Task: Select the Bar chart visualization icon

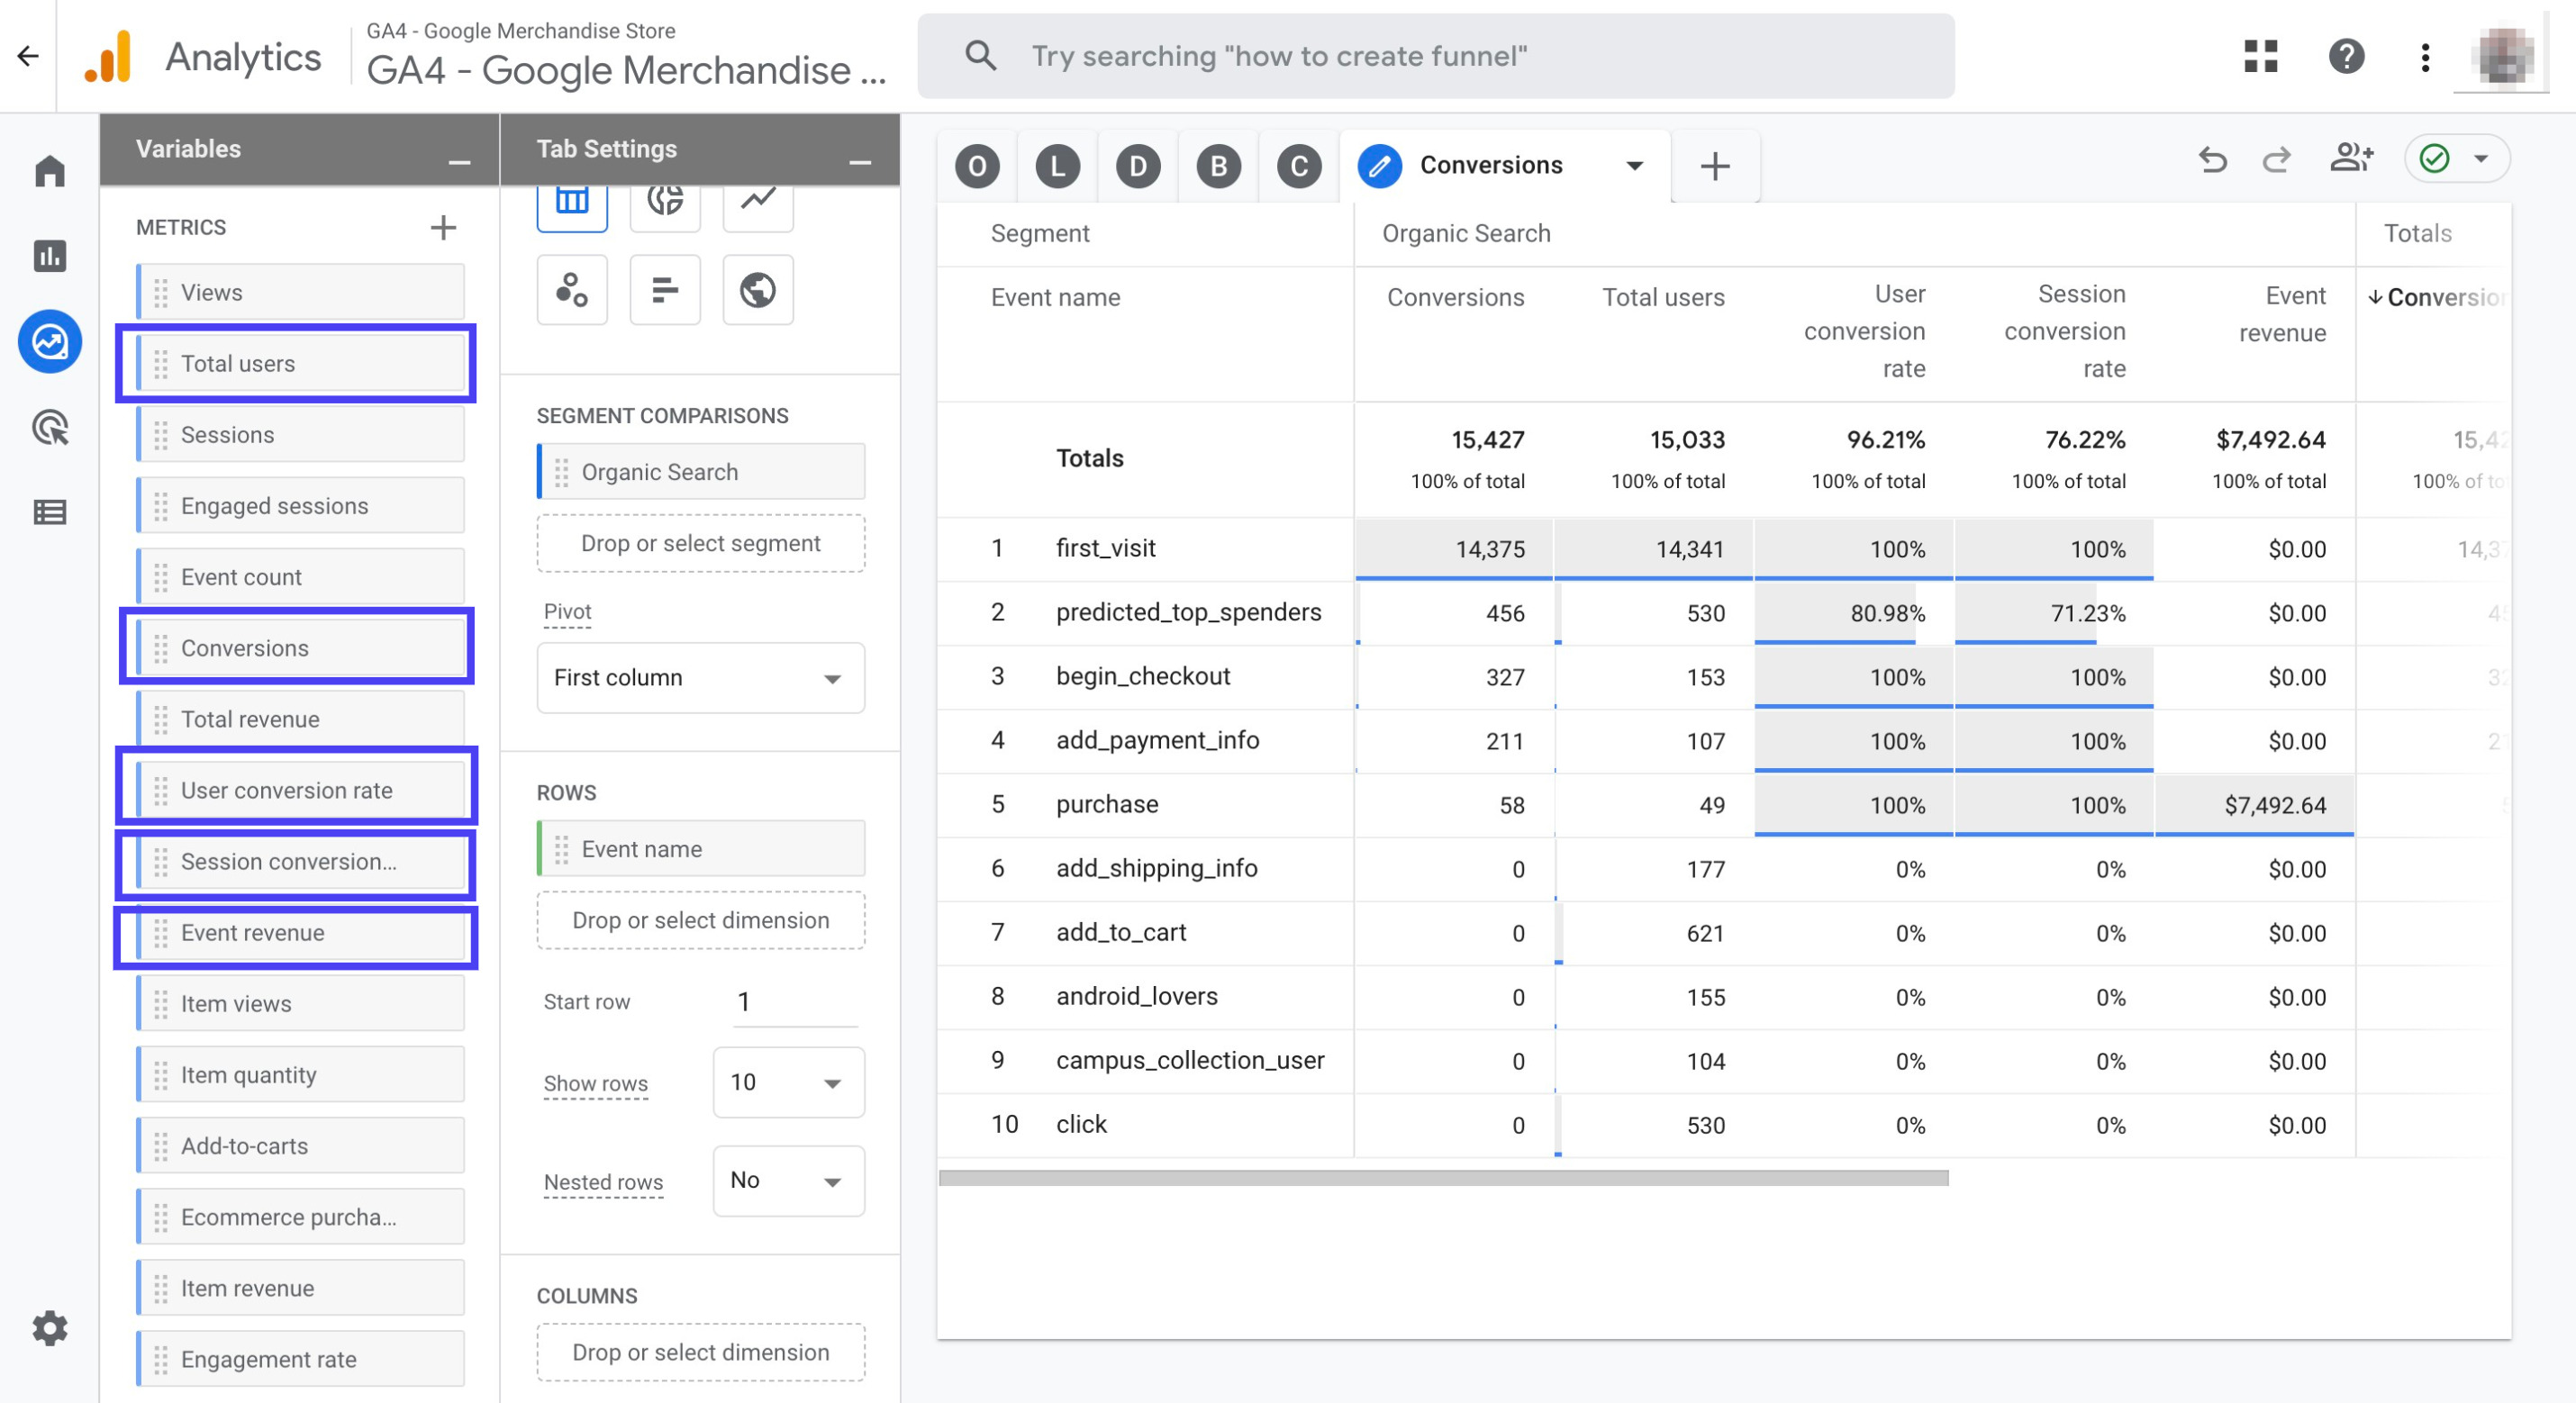Action: coord(665,290)
